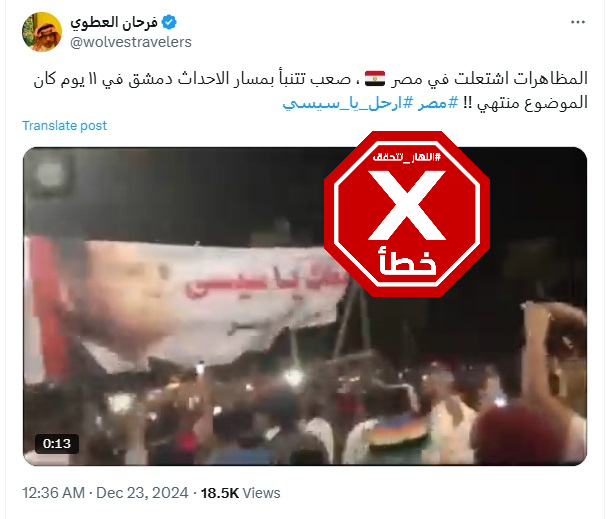The image size is (606, 519).
Task: Click the blurry watermark logo in the video corner
Action: point(49,174)
